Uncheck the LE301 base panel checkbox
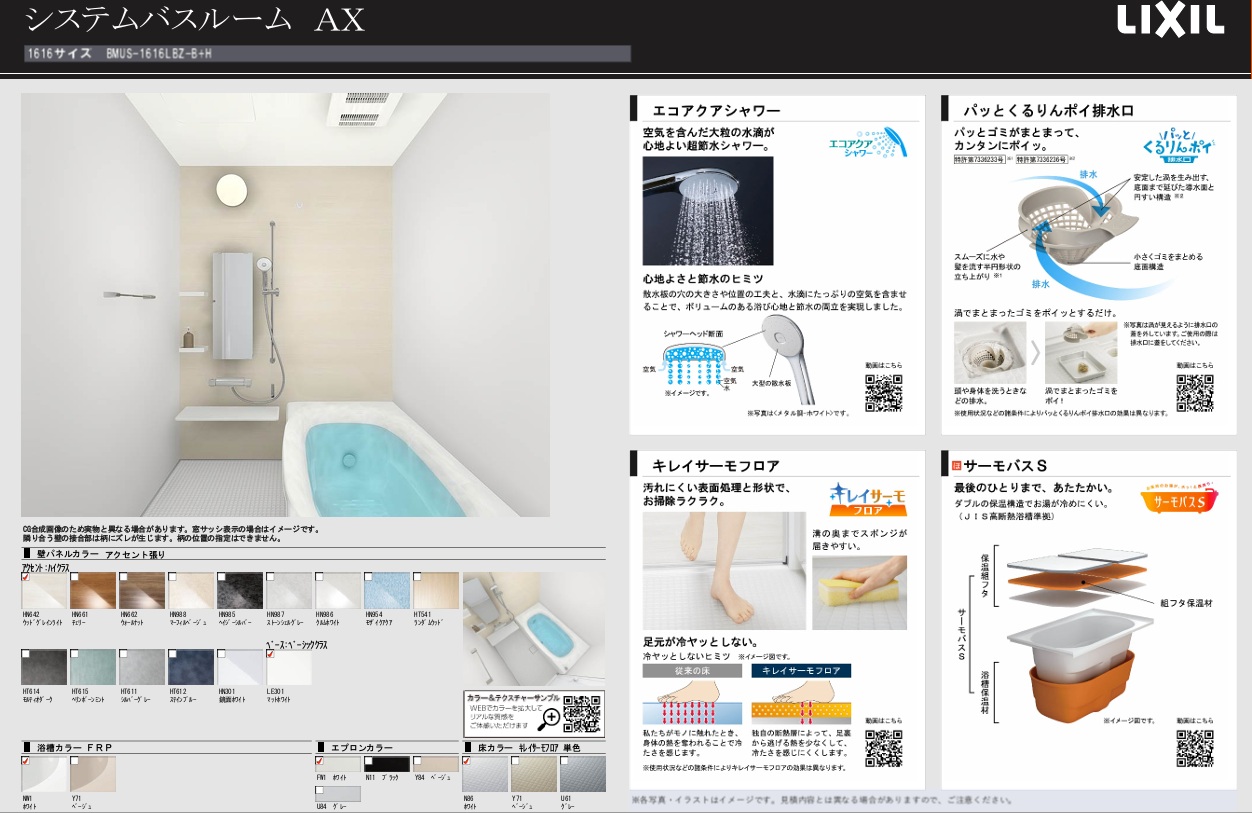The width and height of the screenshot is (1252, 813). (x=271, y=654)
